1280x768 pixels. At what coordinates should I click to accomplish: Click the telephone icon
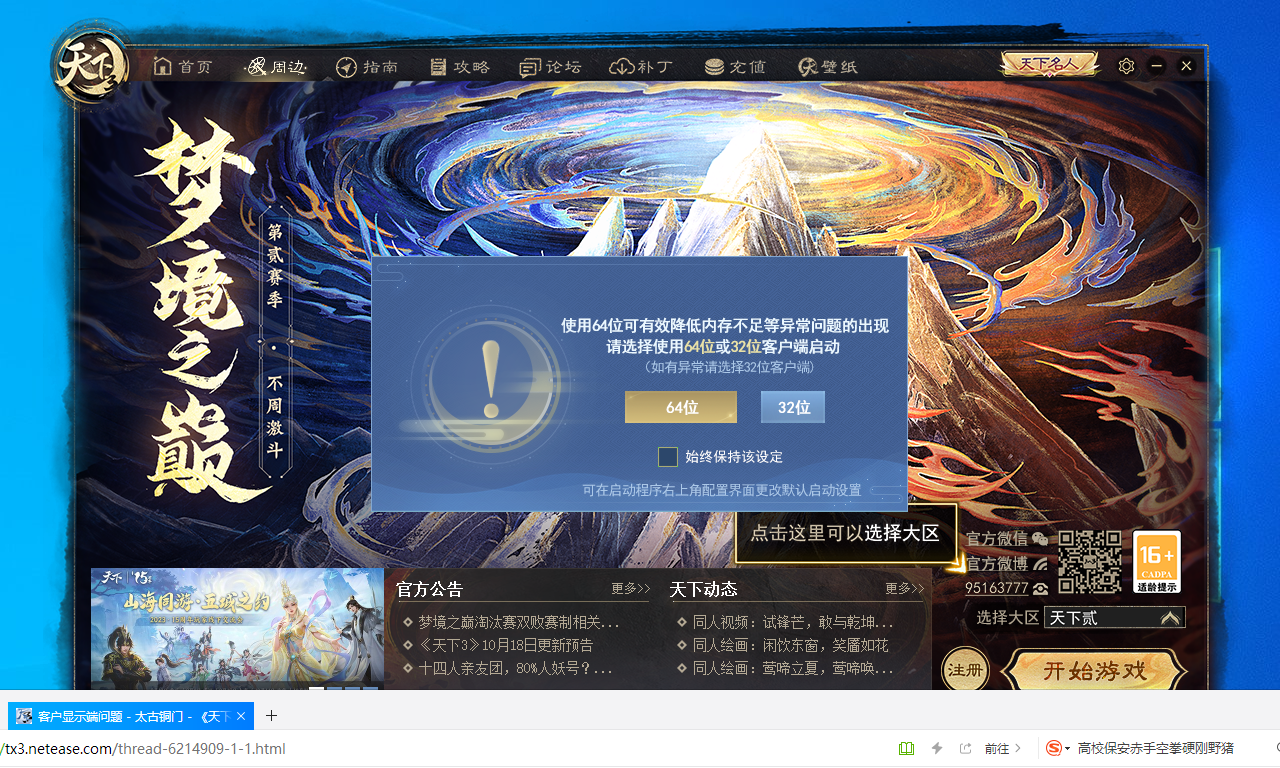[x=1040, y=589]
